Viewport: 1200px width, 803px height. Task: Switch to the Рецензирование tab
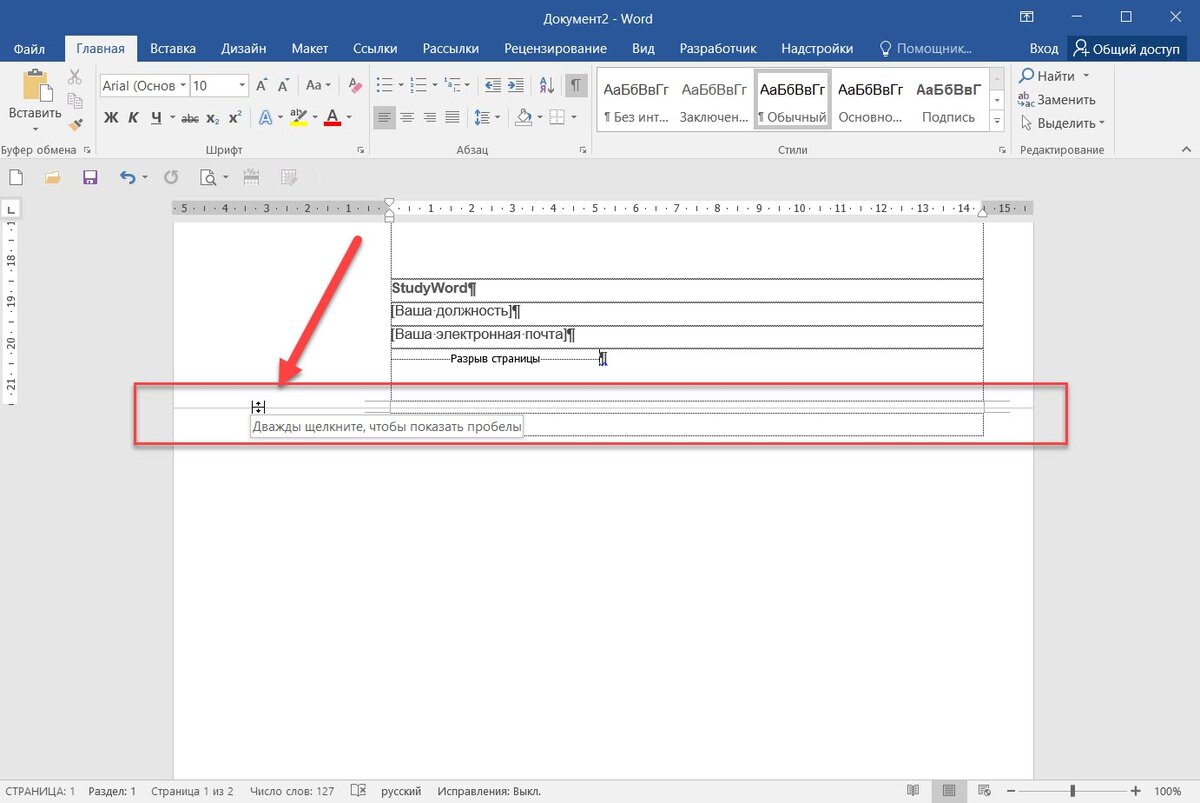[555, 48]
